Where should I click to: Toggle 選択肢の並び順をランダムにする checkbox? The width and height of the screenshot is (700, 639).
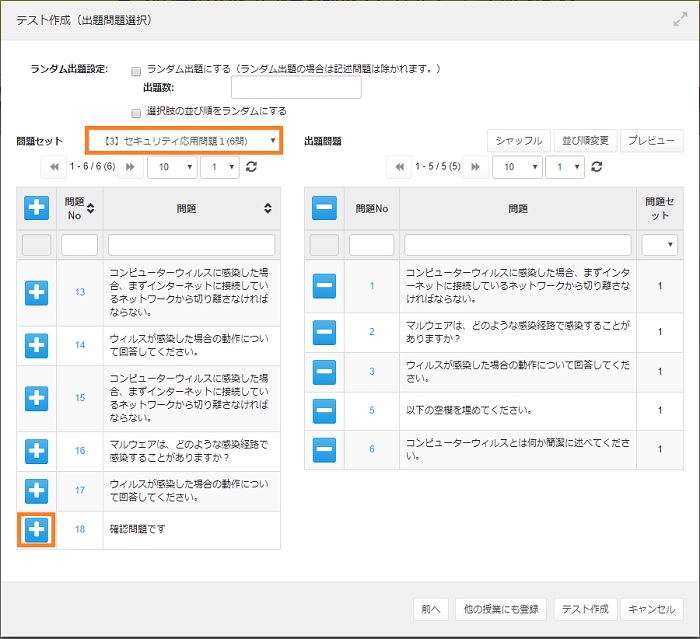point(136,112)
